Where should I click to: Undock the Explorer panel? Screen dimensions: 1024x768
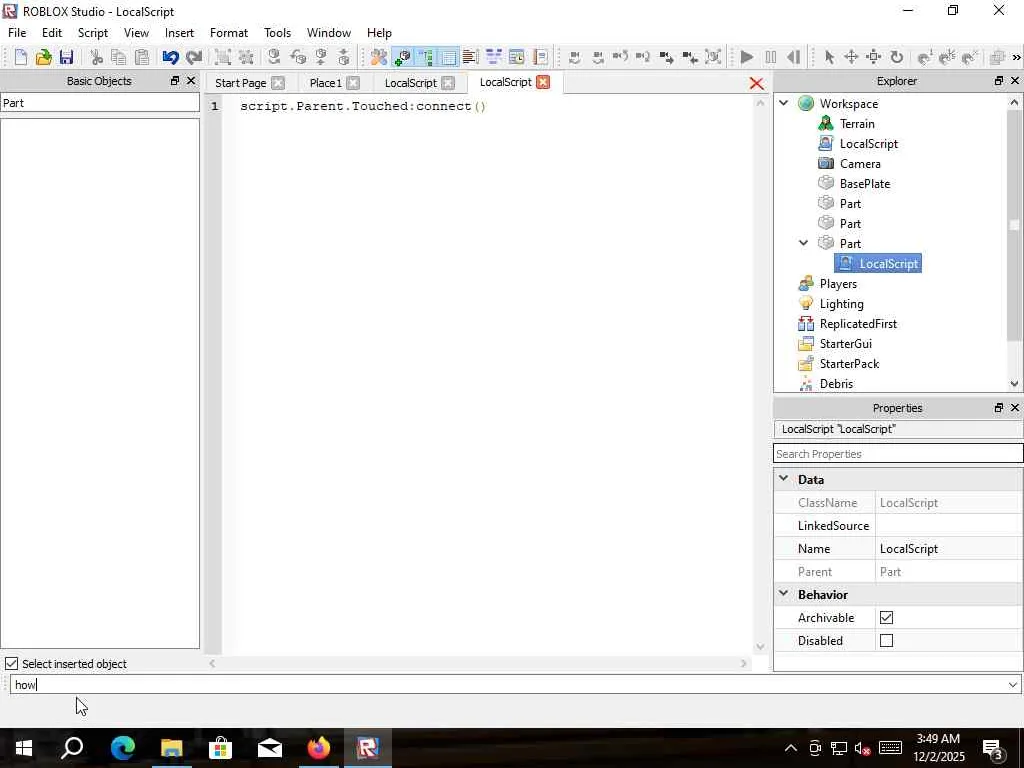coord(999,80)
